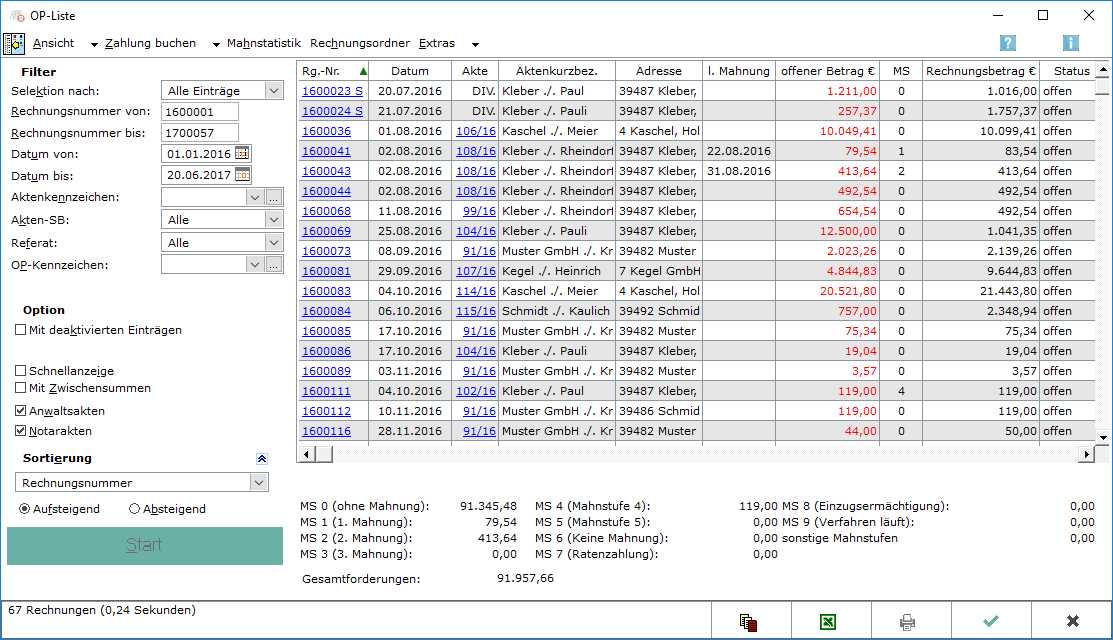1113x640 pixels.
Task: Expand the dropdown arrow after Ansicht
Action: tap(94, 45)
